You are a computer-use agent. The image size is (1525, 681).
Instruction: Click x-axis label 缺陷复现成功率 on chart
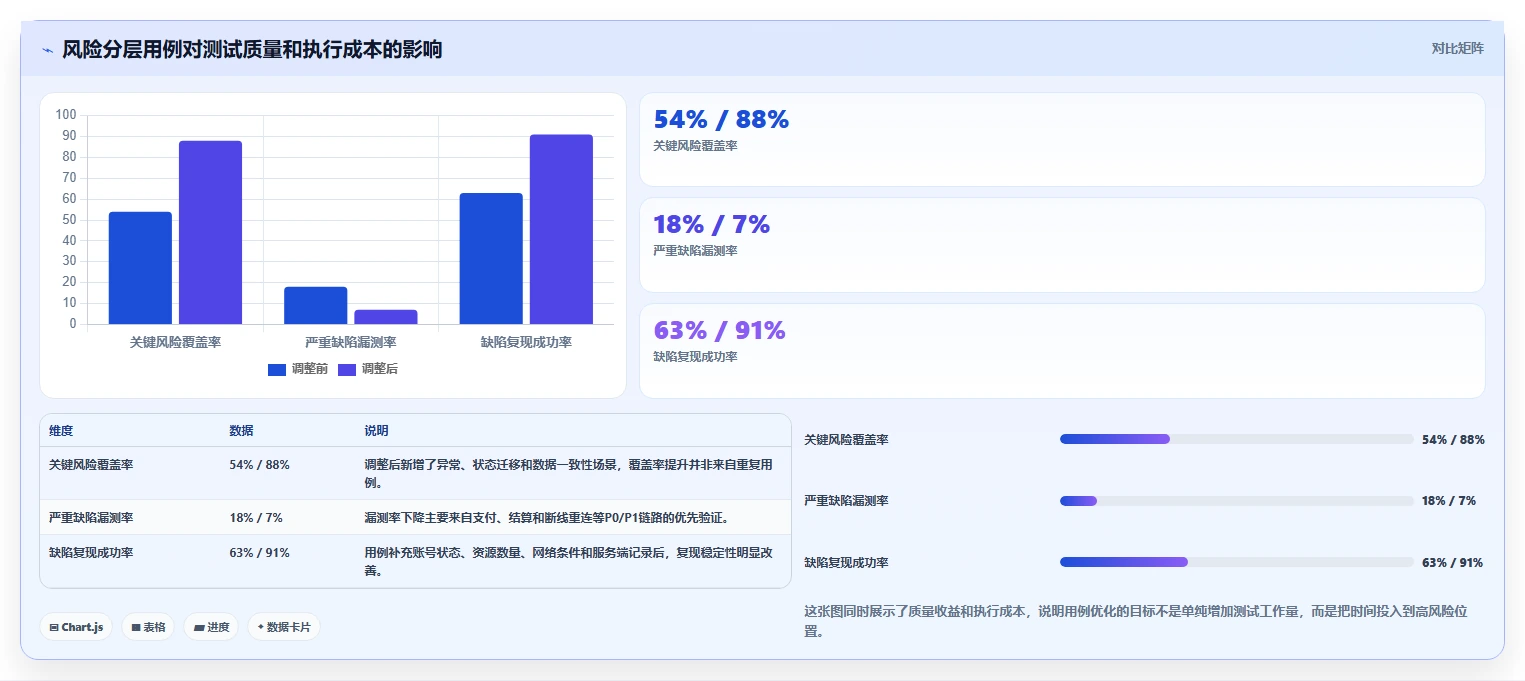click(x=526, y=342)
